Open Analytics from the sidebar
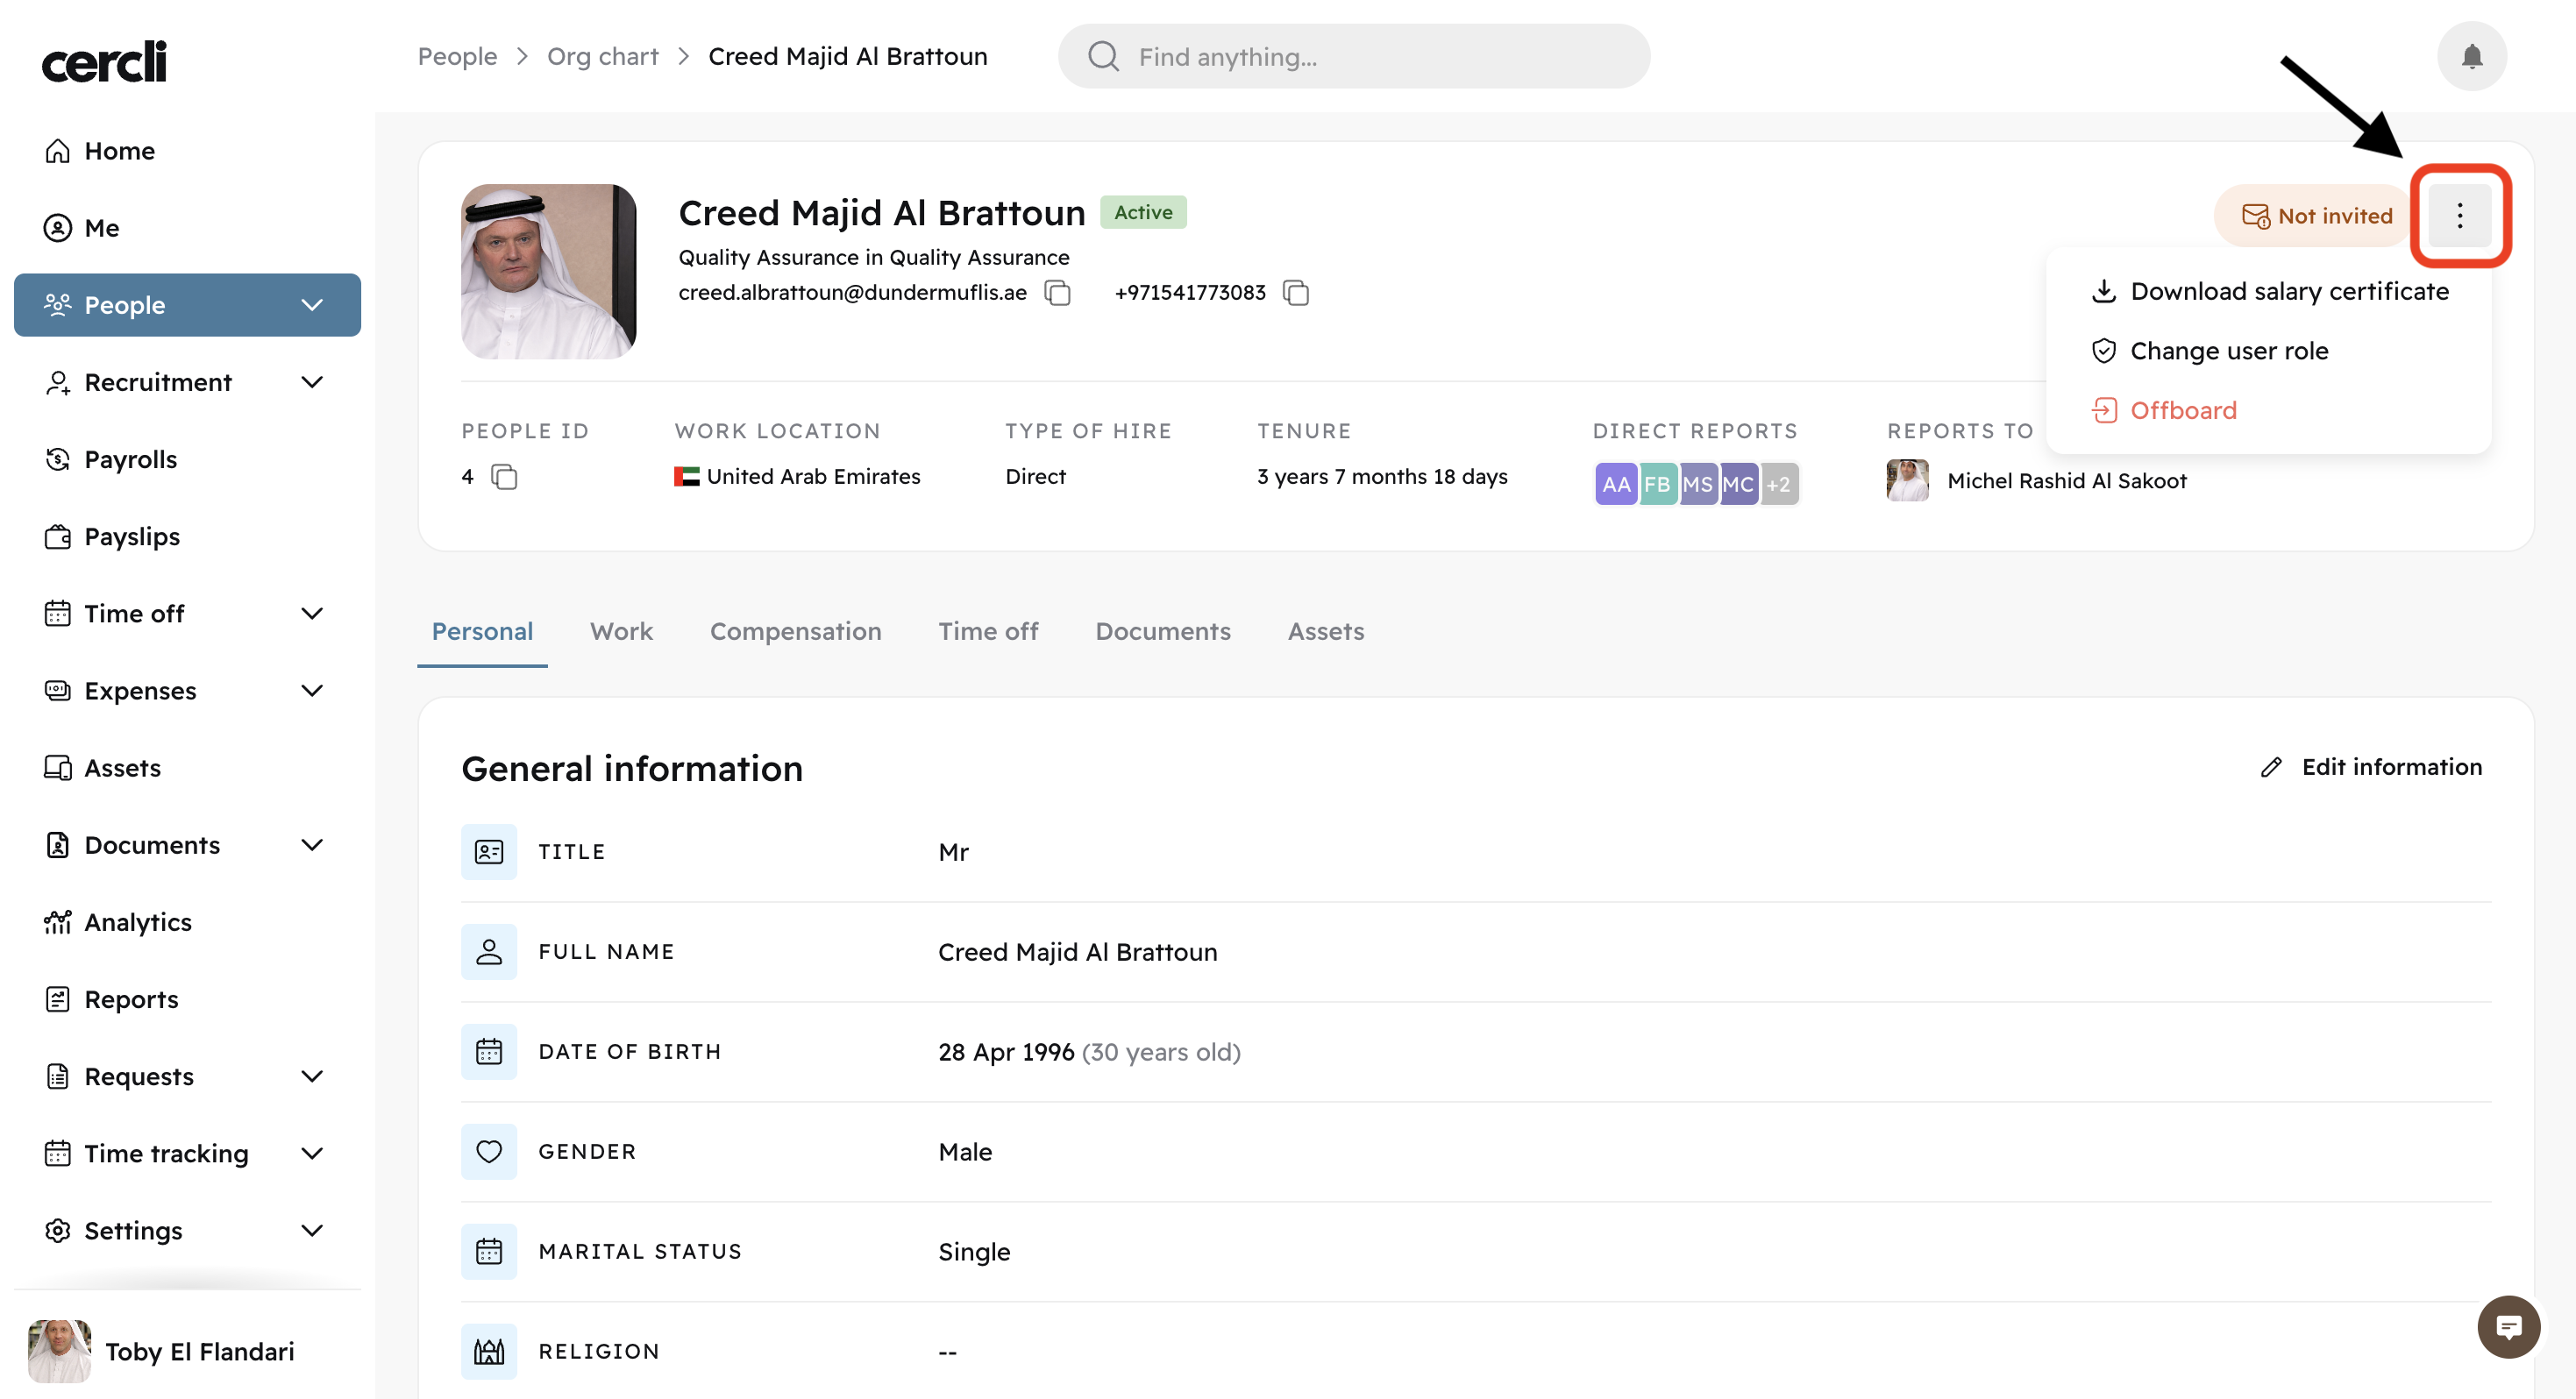The width and height of the screenshot is (2576, 1399). [x=137, y=922]
